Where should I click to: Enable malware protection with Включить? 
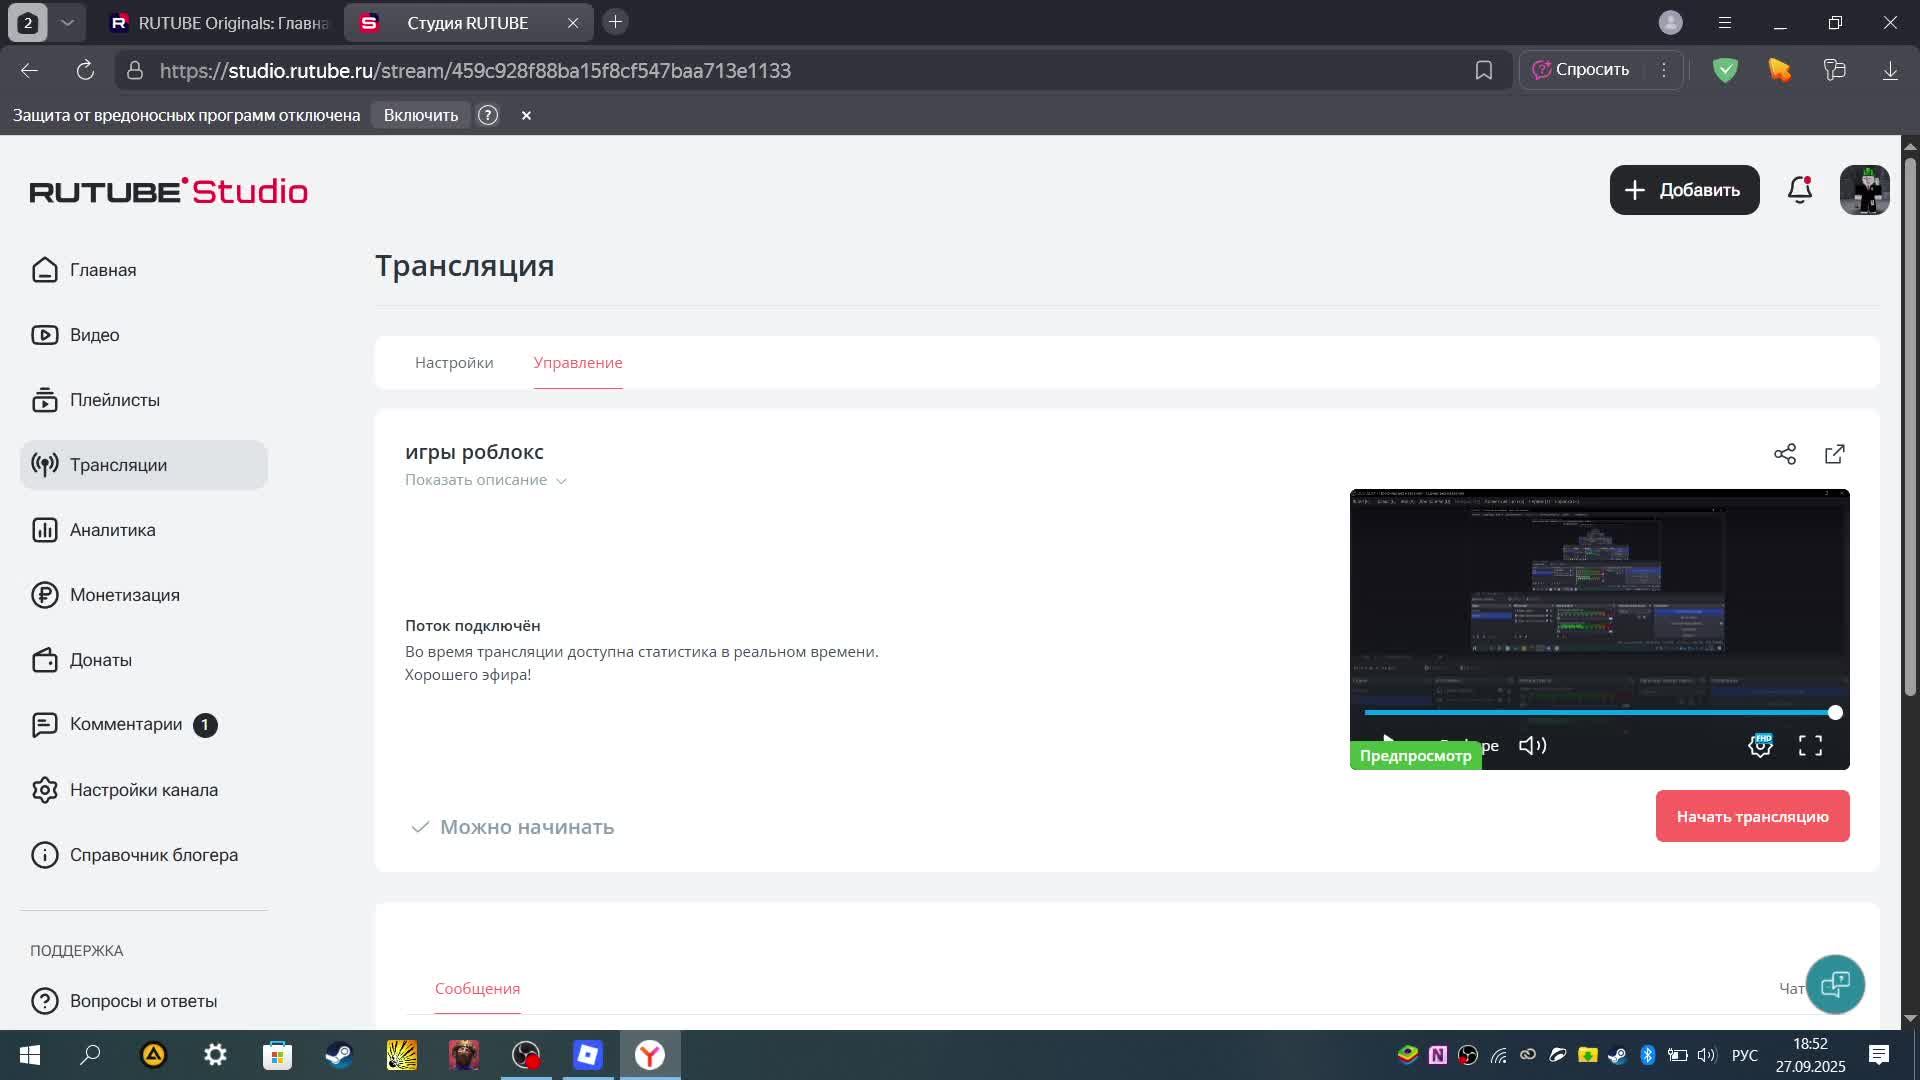pyautogui.click(x=420, y=115)
